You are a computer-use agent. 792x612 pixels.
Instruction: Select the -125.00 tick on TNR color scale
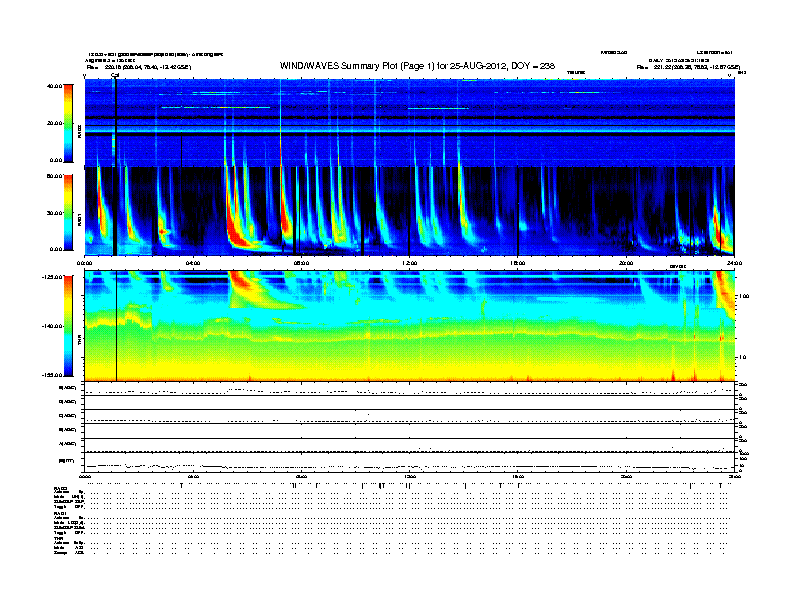point(52,277)
